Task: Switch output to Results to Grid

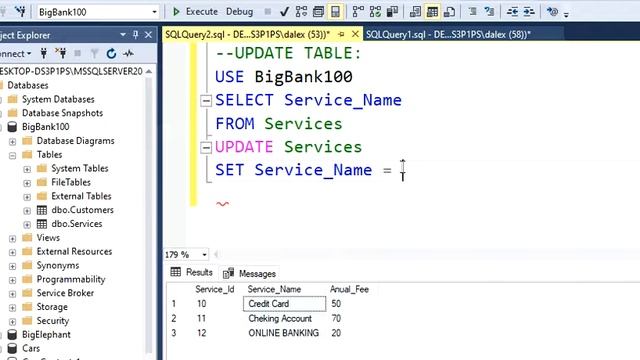Action: [432, 11]
